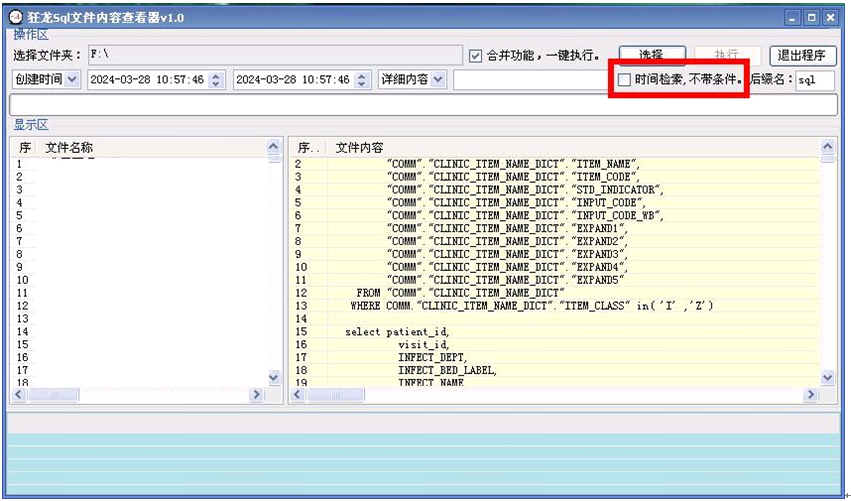851x501 pixels.
Task: Click the file list scroll-left arrow
Action: (19, 395)
